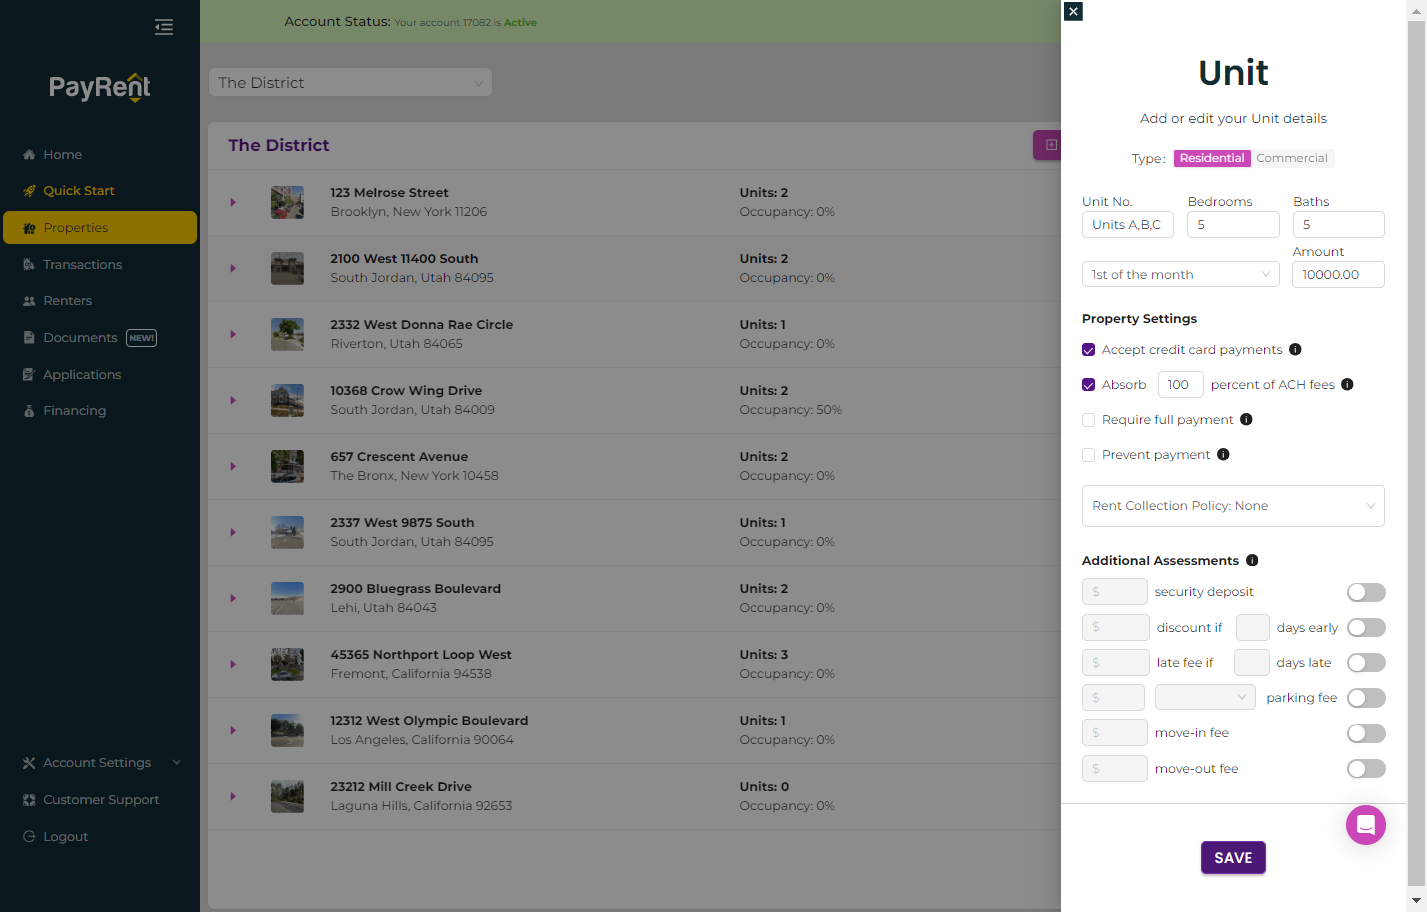Enable the late fee toggle
The image size is (1427, 912).
pos(1366,663)
